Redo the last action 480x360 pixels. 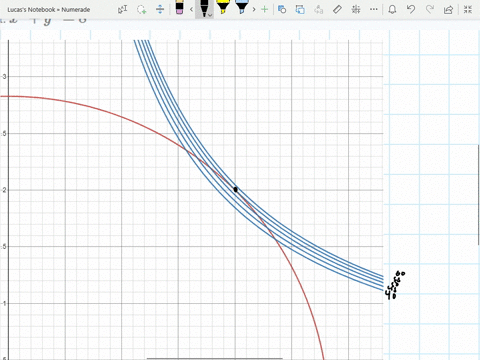point(430,9)
